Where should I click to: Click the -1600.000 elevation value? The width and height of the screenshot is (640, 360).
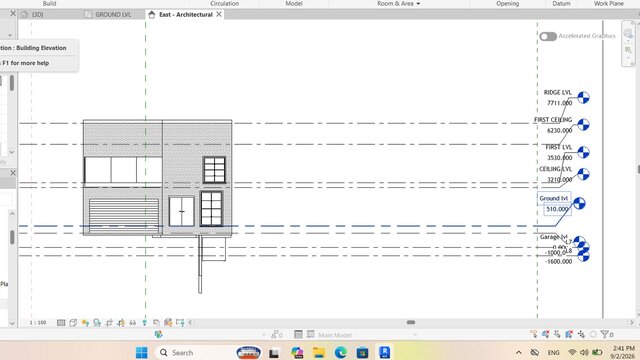point(559,261)
